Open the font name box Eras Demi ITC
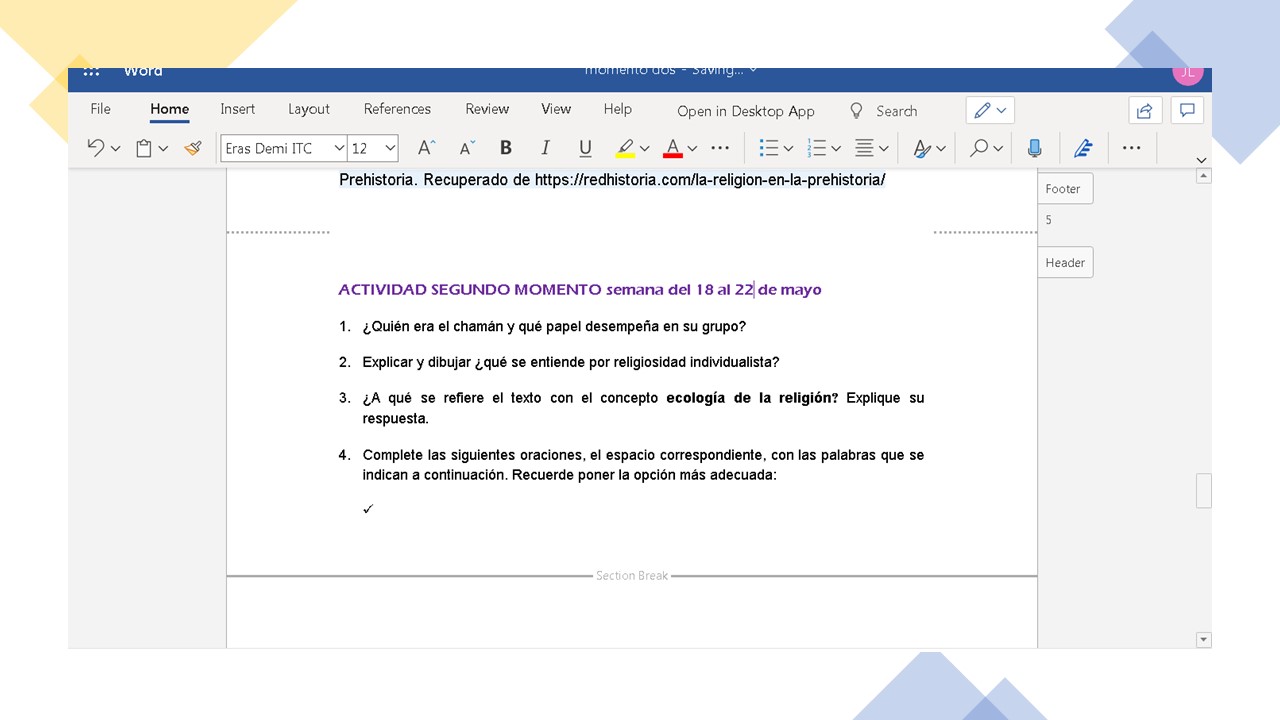This screenshot has height=720, width=1280. (x=284, y=148)
